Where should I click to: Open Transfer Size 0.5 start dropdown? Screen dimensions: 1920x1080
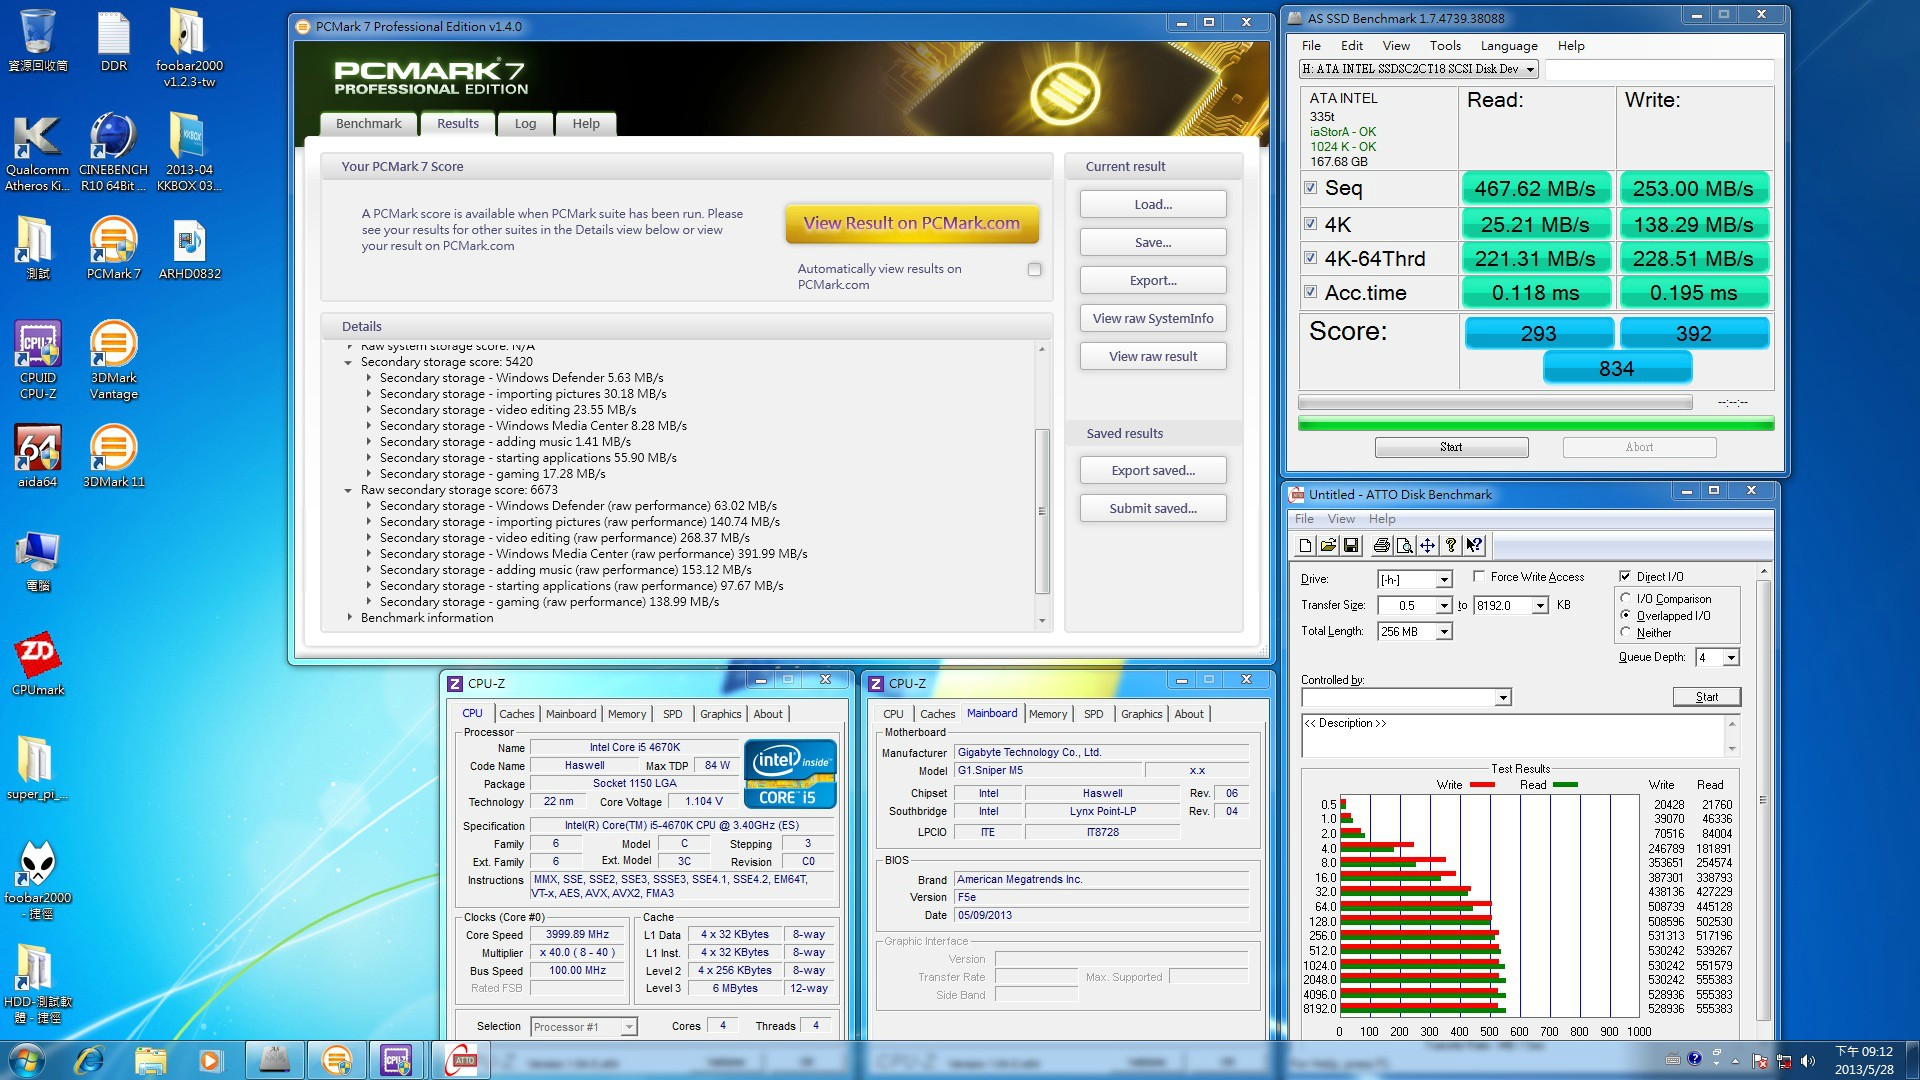pyautogui.click(x=1444, y=606)
